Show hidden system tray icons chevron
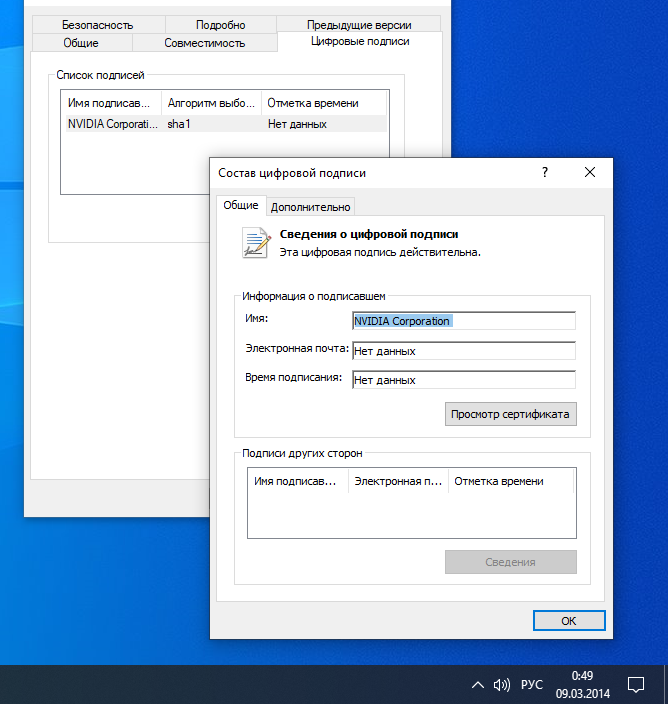The image size is (668, 704). click(x=478, y=685)
